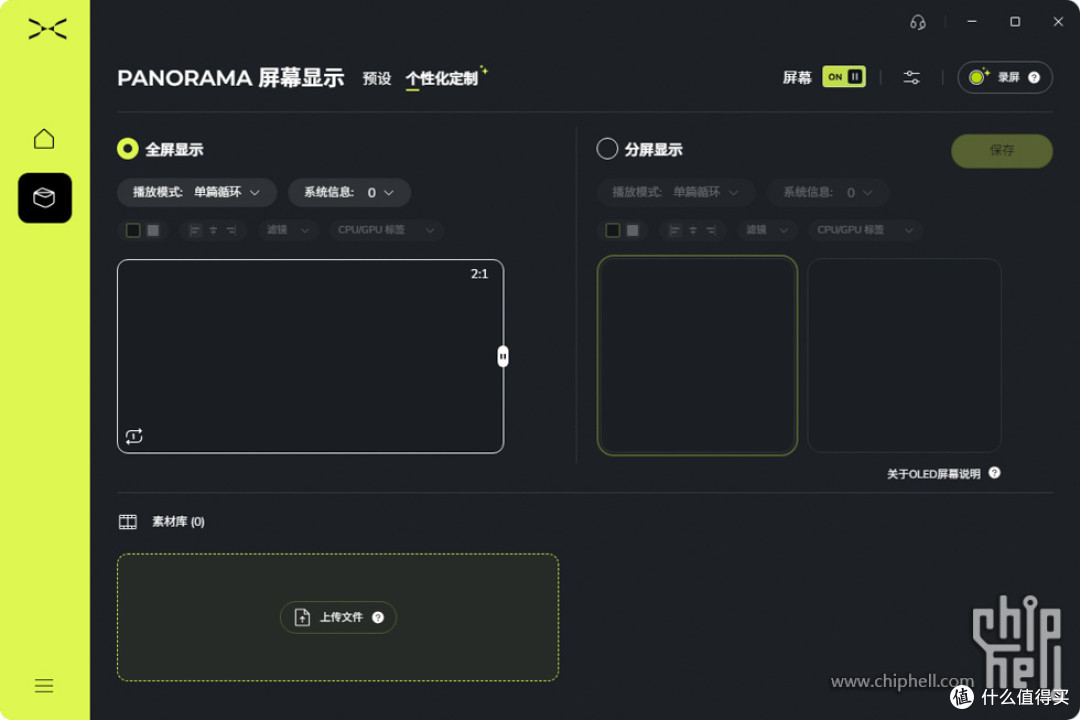The height and width of the screenshot is (720, 1080).
Task: Click the pause handle on preview edge
Action: (503, 356)
